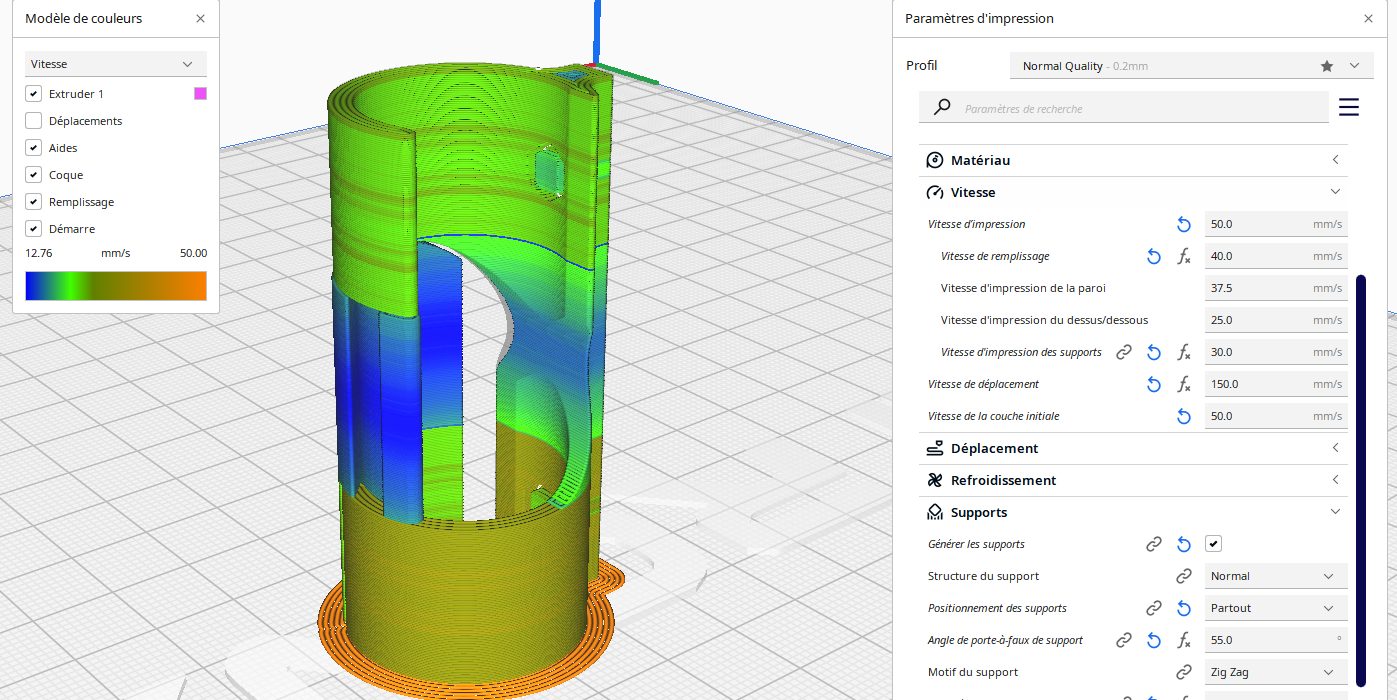Click link icon next to Vitesse d'impression des supports

(x=1124, y=352)
